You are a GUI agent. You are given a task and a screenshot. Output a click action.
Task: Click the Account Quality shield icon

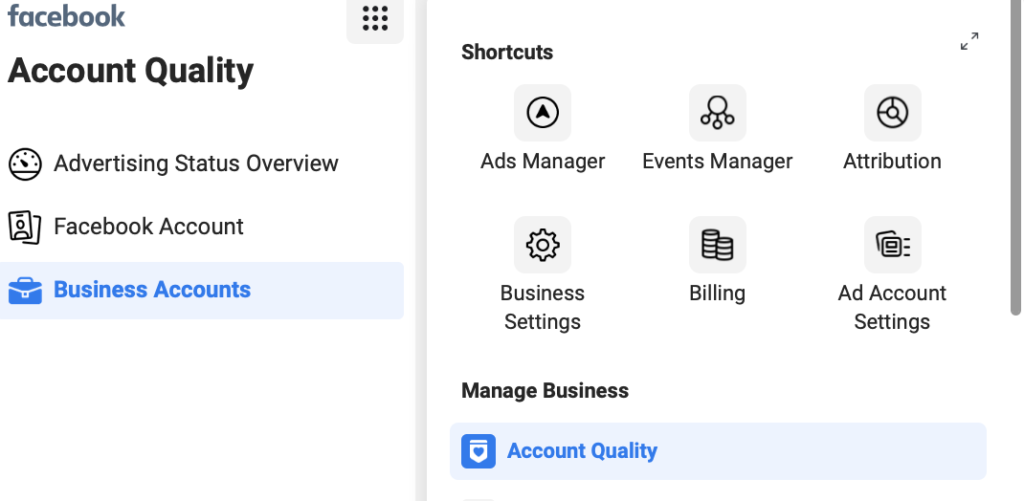478,451
